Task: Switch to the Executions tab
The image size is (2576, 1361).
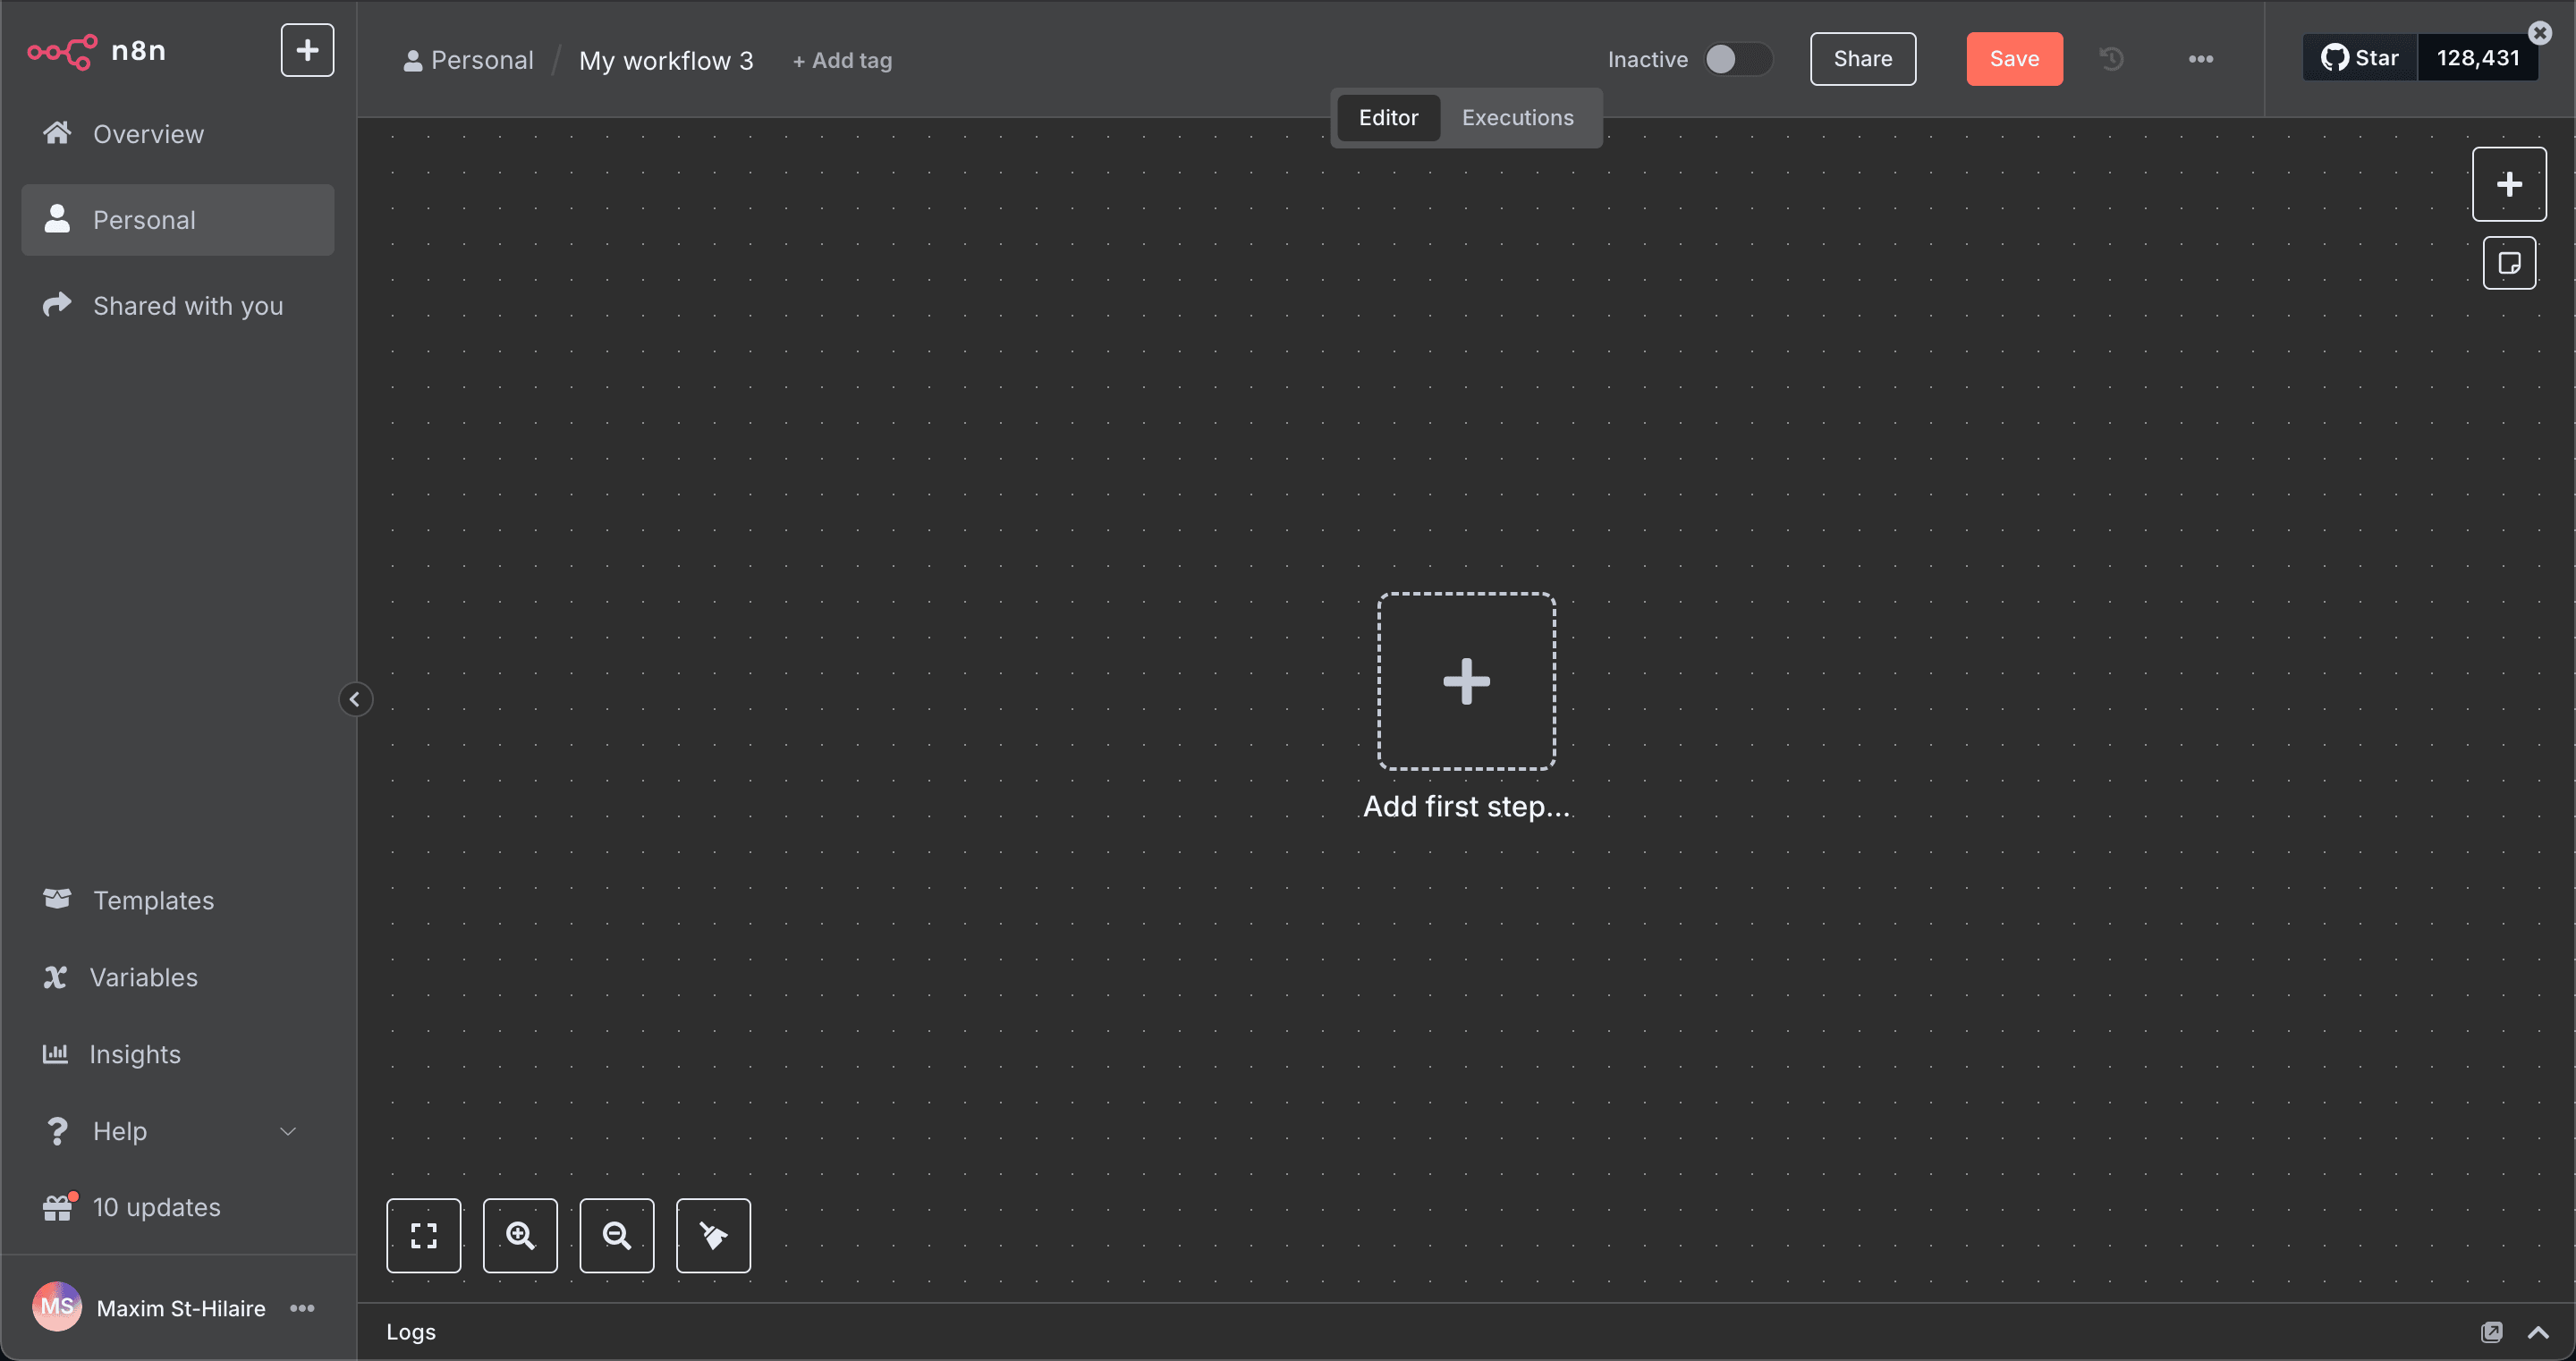Action: click(1517, 118)
